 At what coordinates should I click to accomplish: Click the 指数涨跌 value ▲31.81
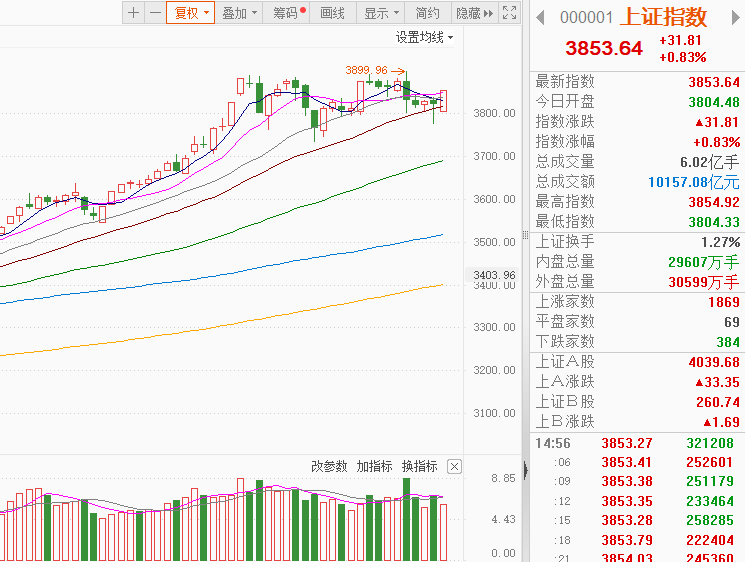[x=717, y=122]
